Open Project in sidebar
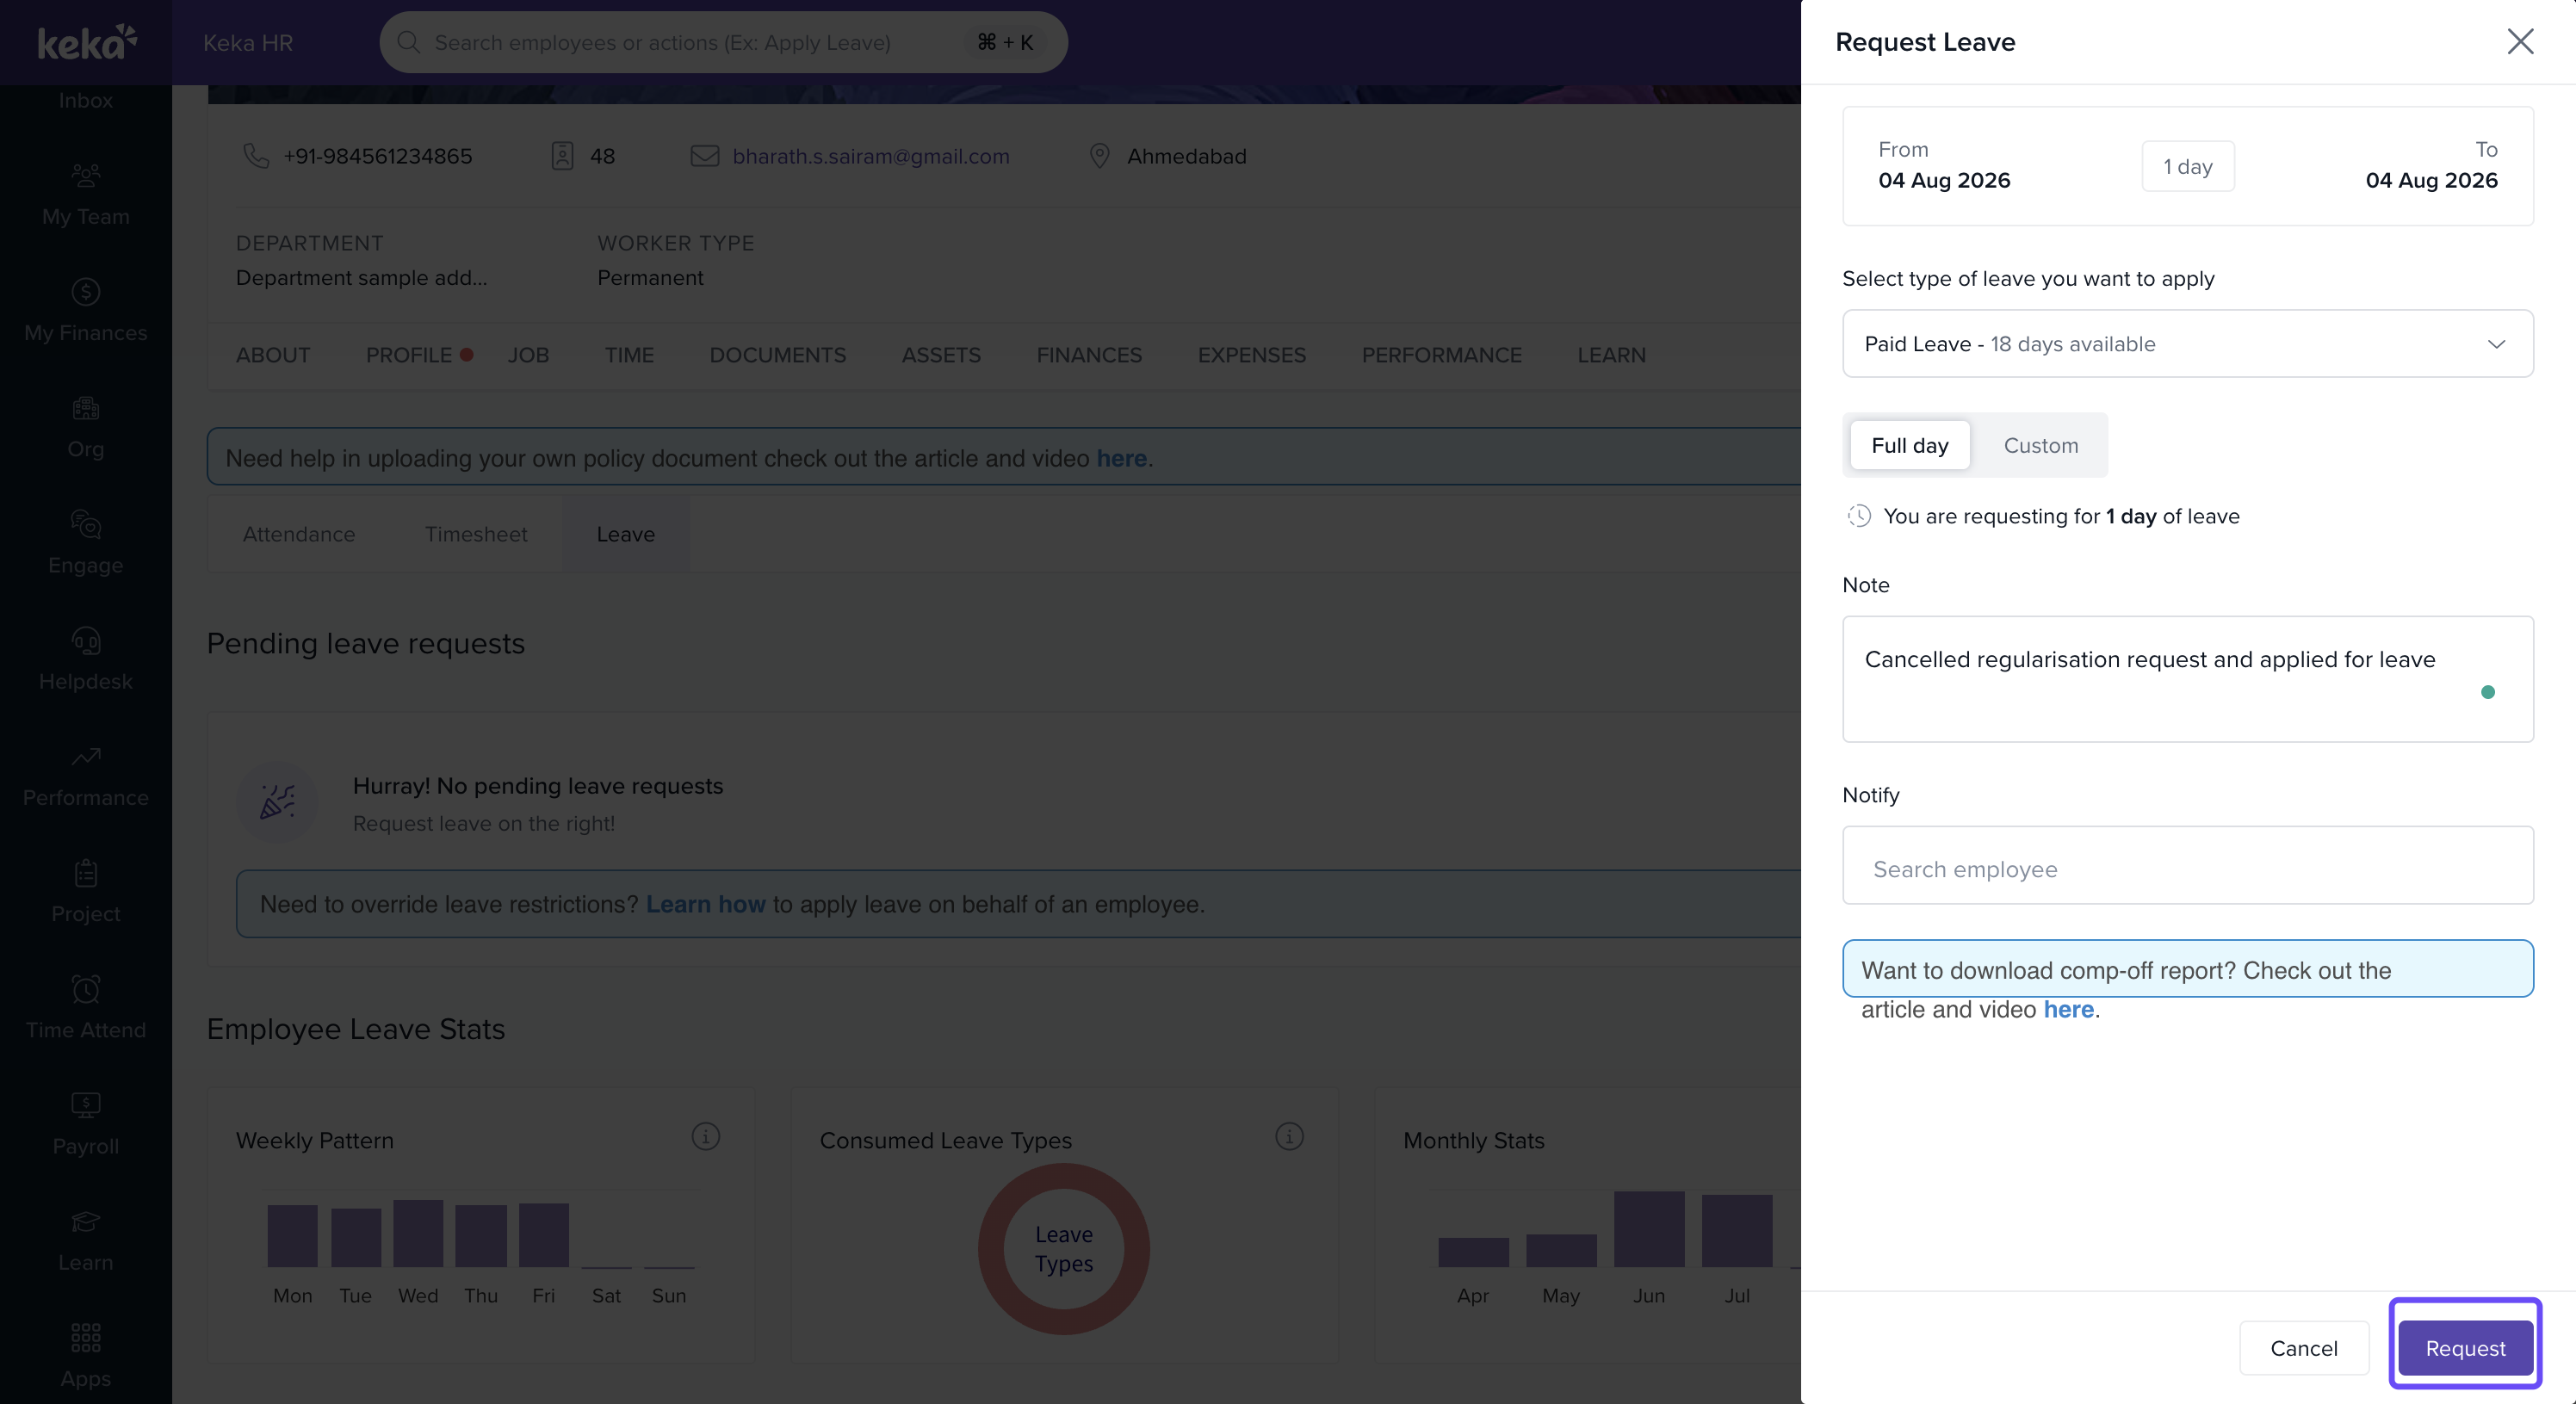The width and height of the screenshot is (2576, 1404). pyautogui.click(x=86, y=891)
